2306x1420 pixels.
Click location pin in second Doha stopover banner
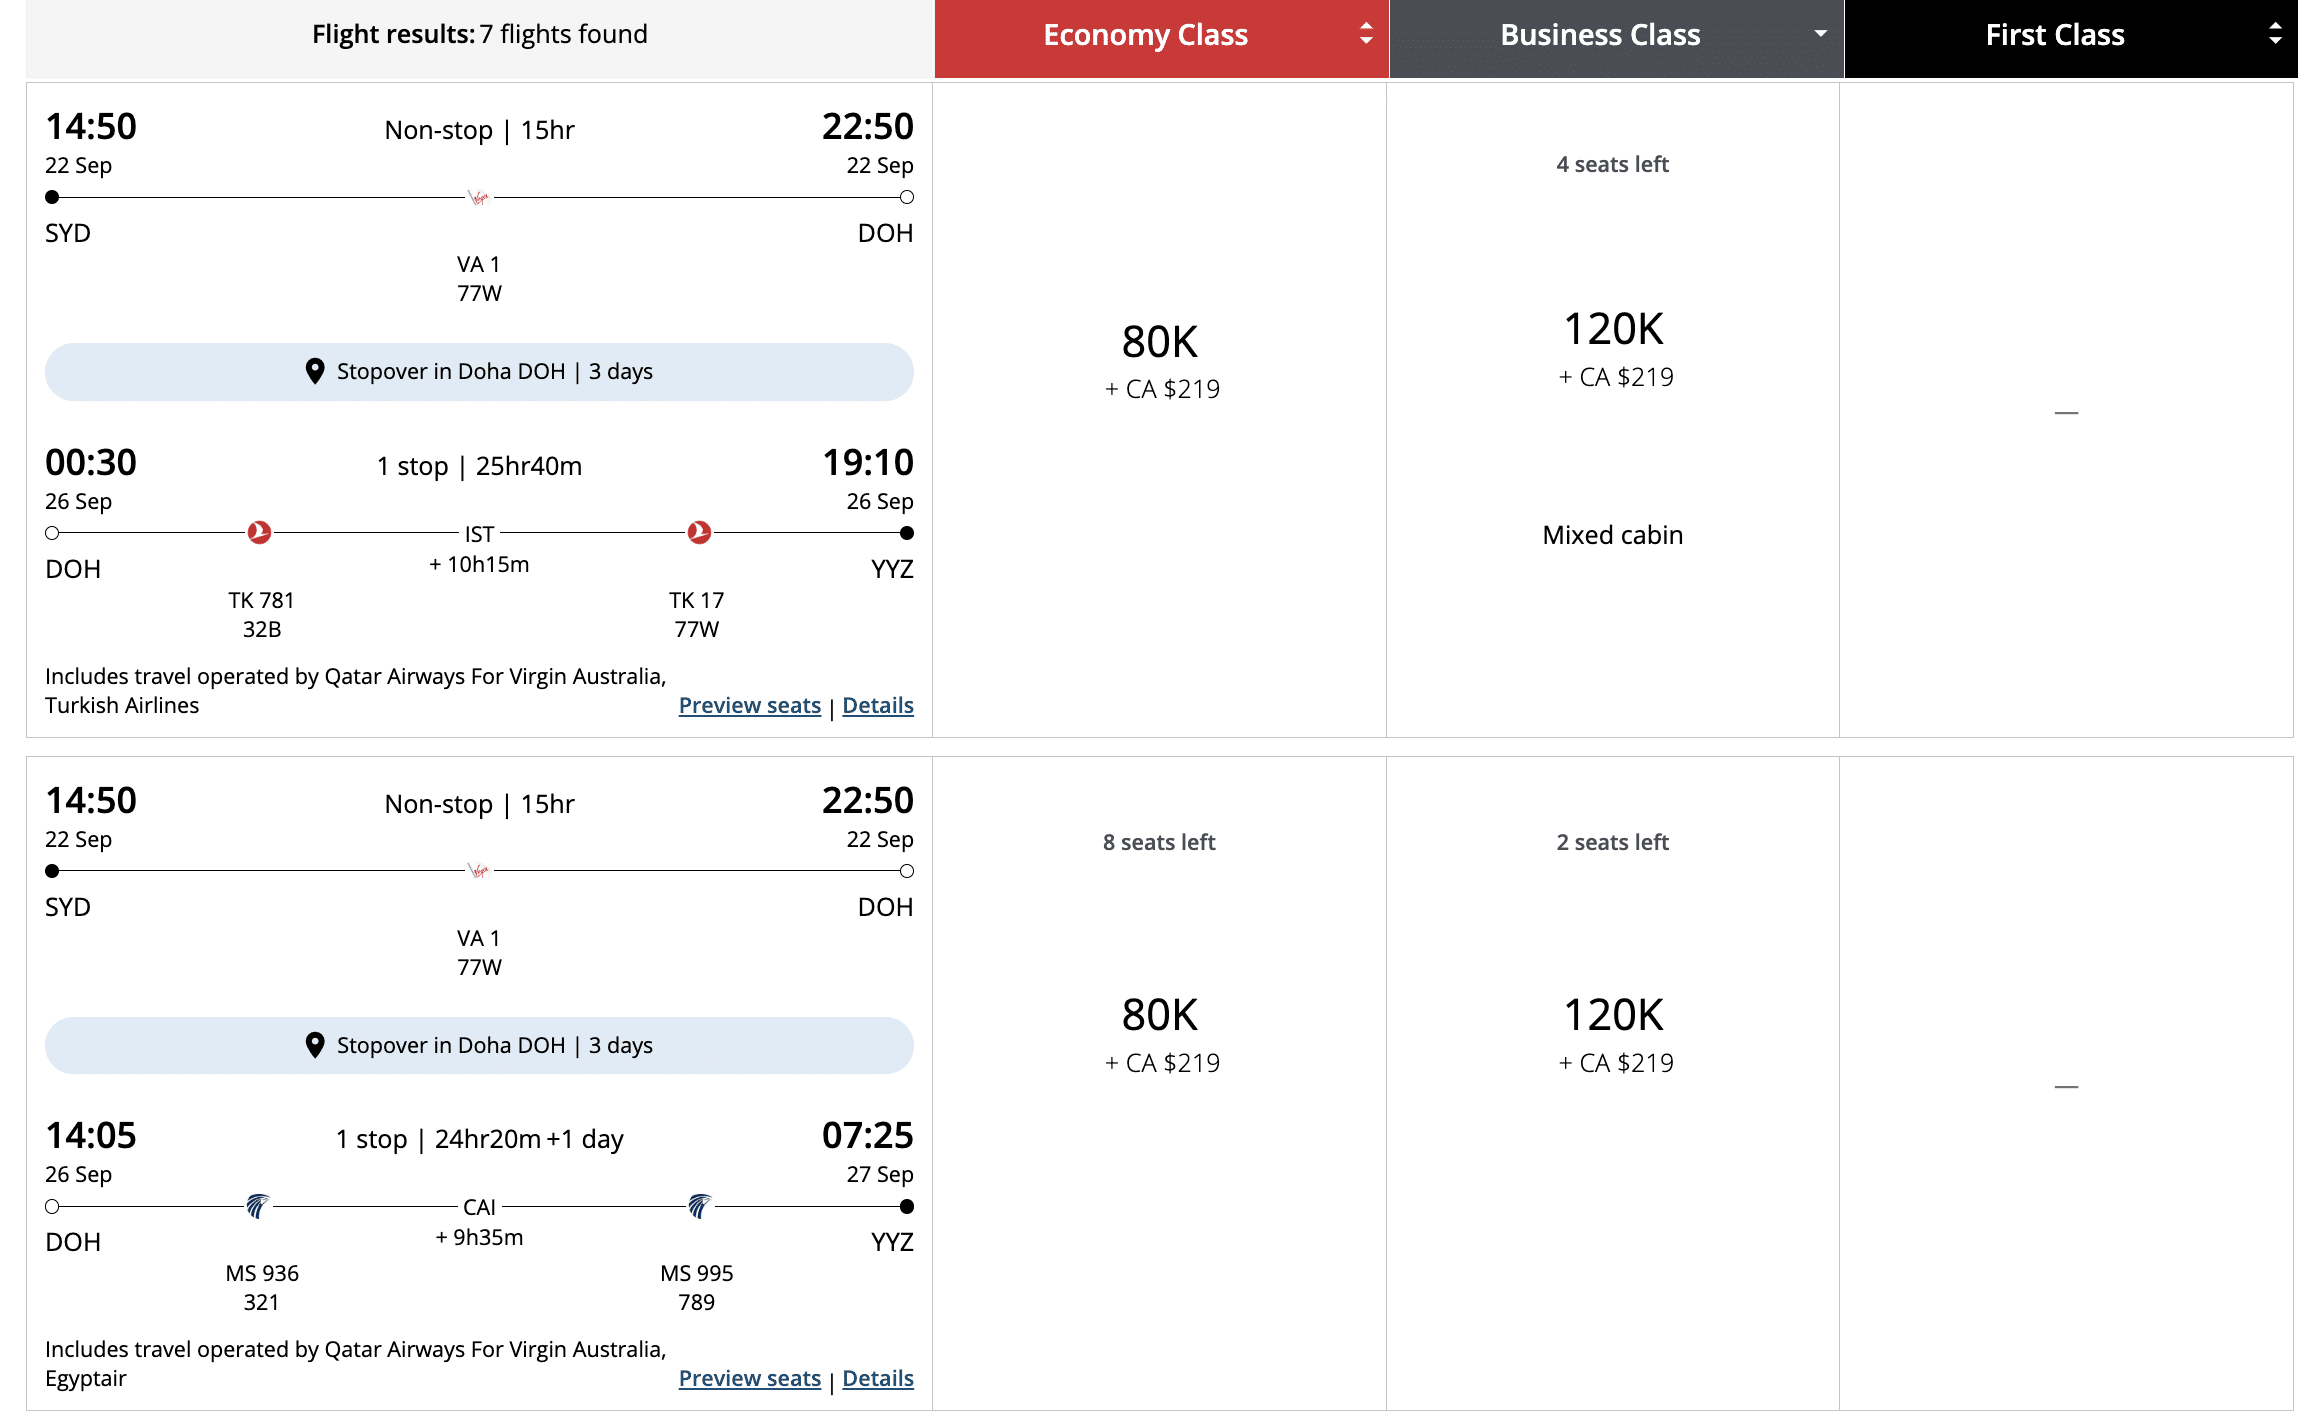[x=315, y=1045]
